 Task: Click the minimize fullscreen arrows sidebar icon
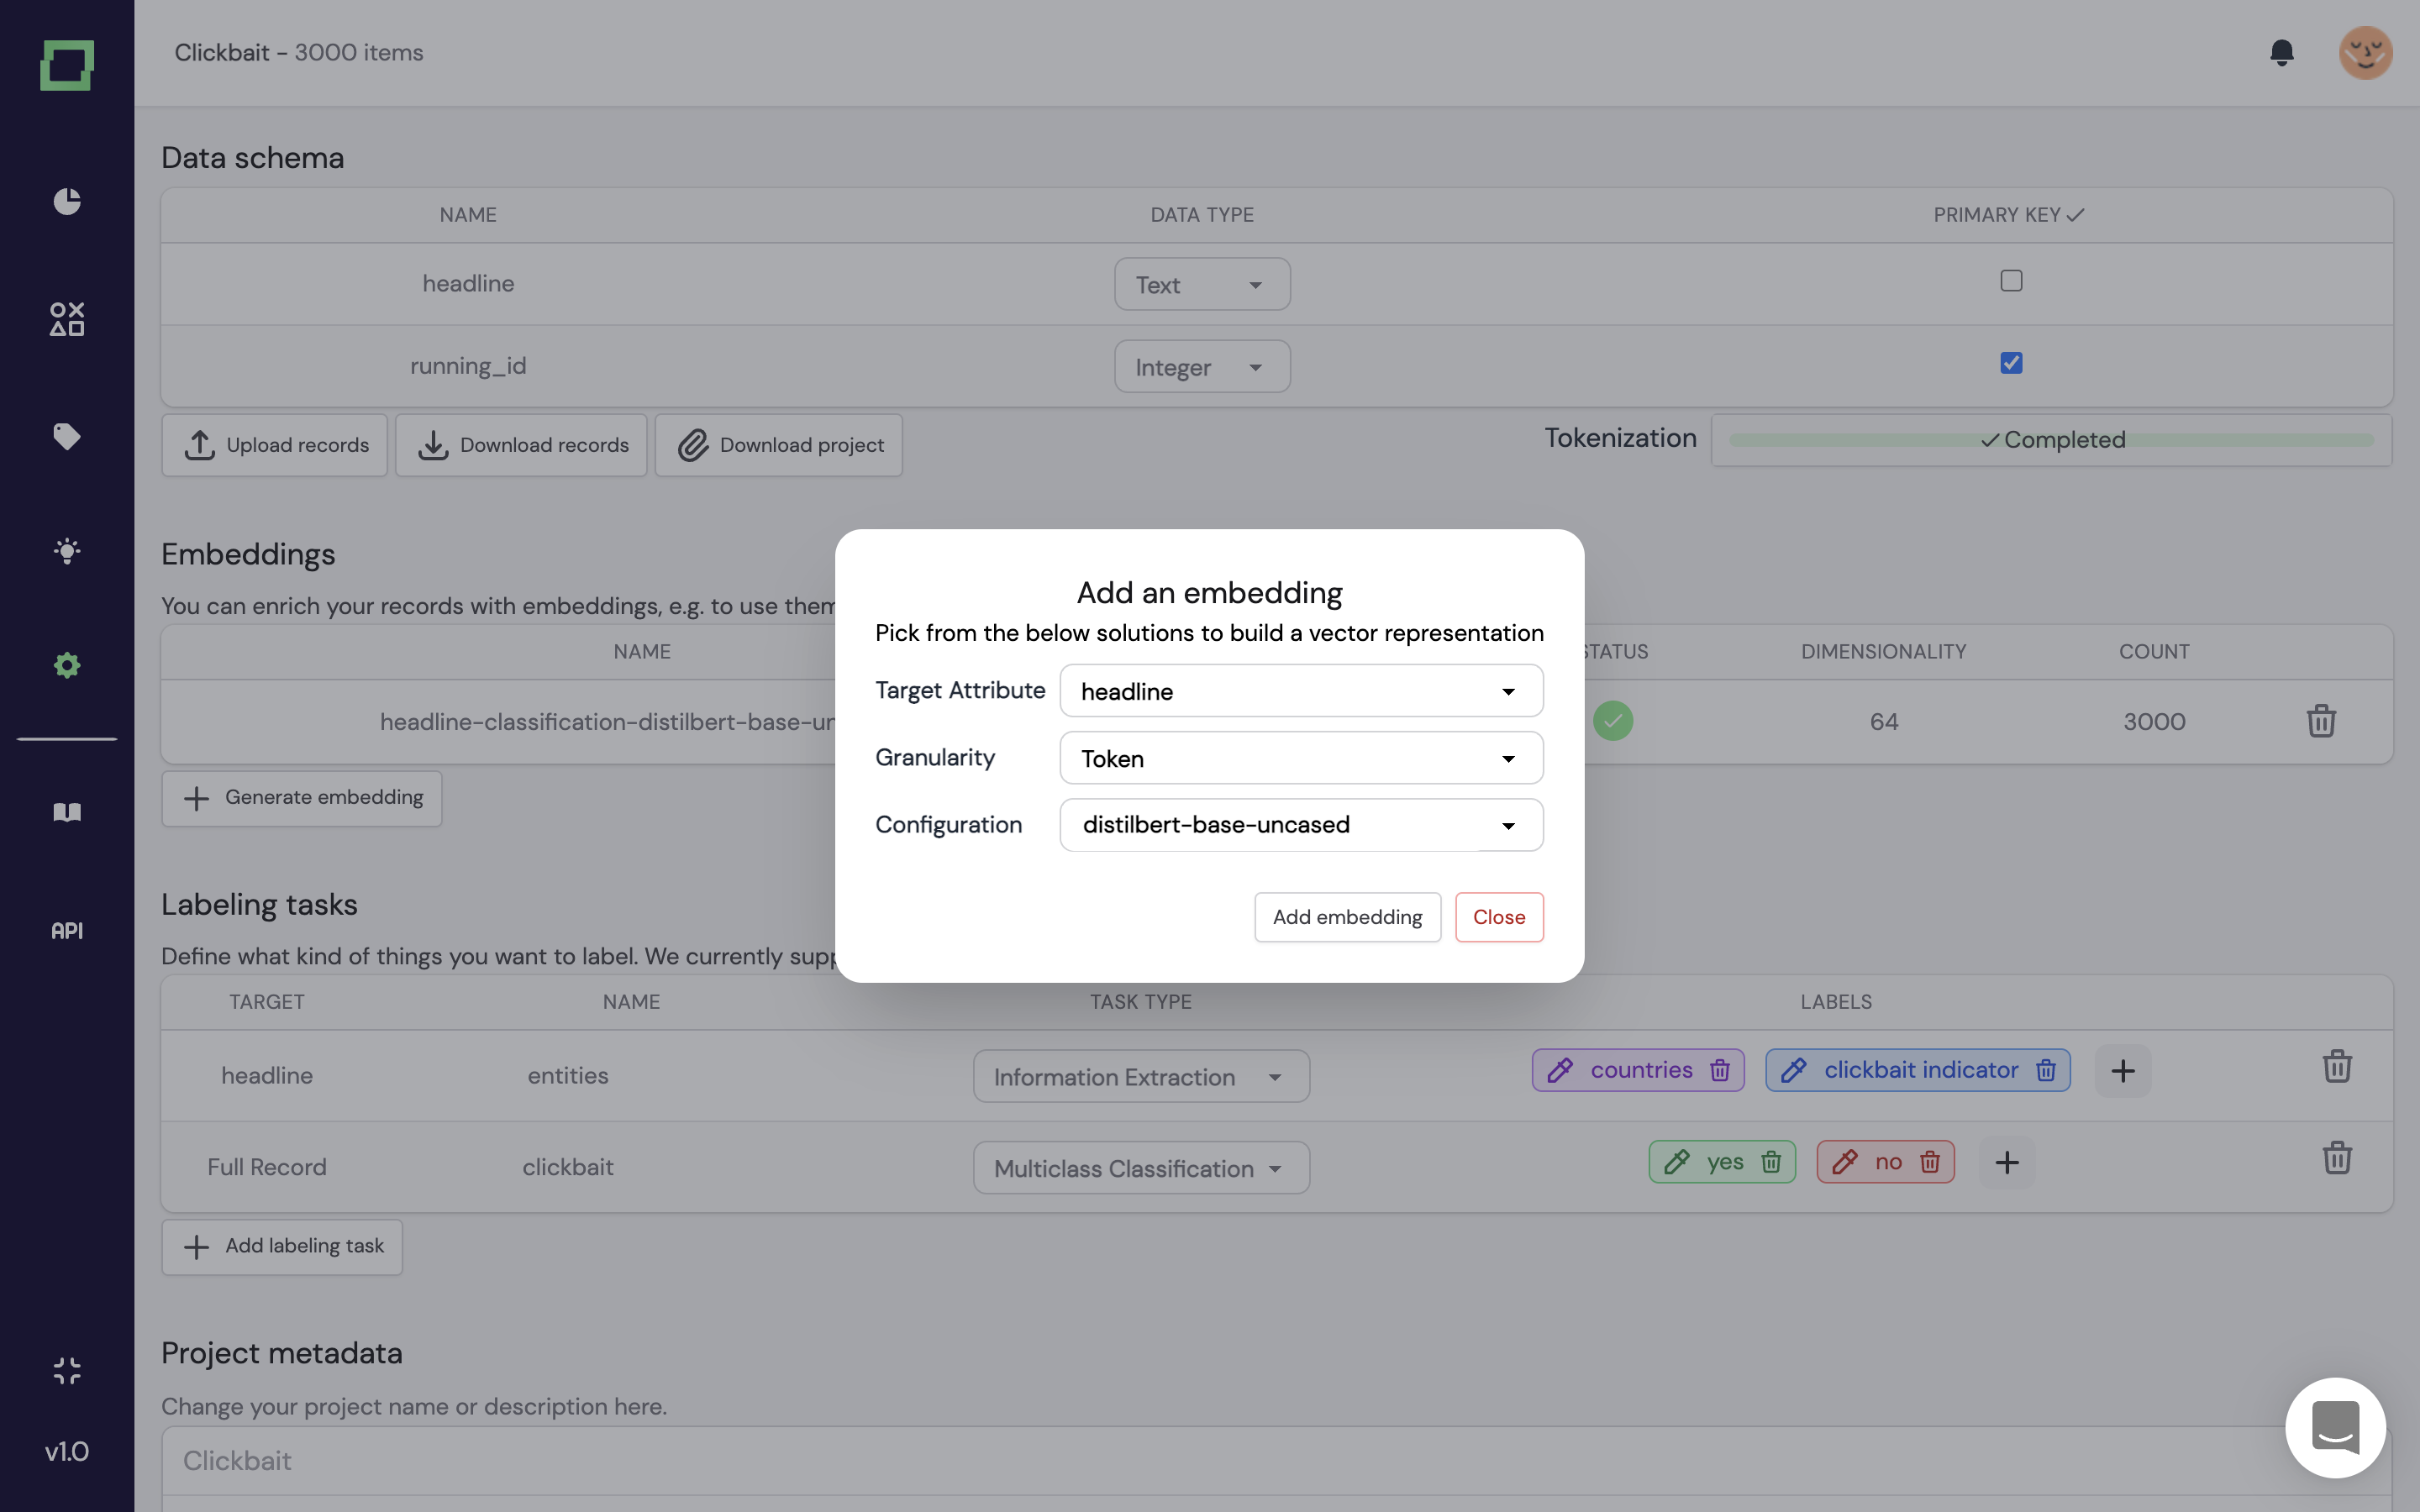point(67,1370)
